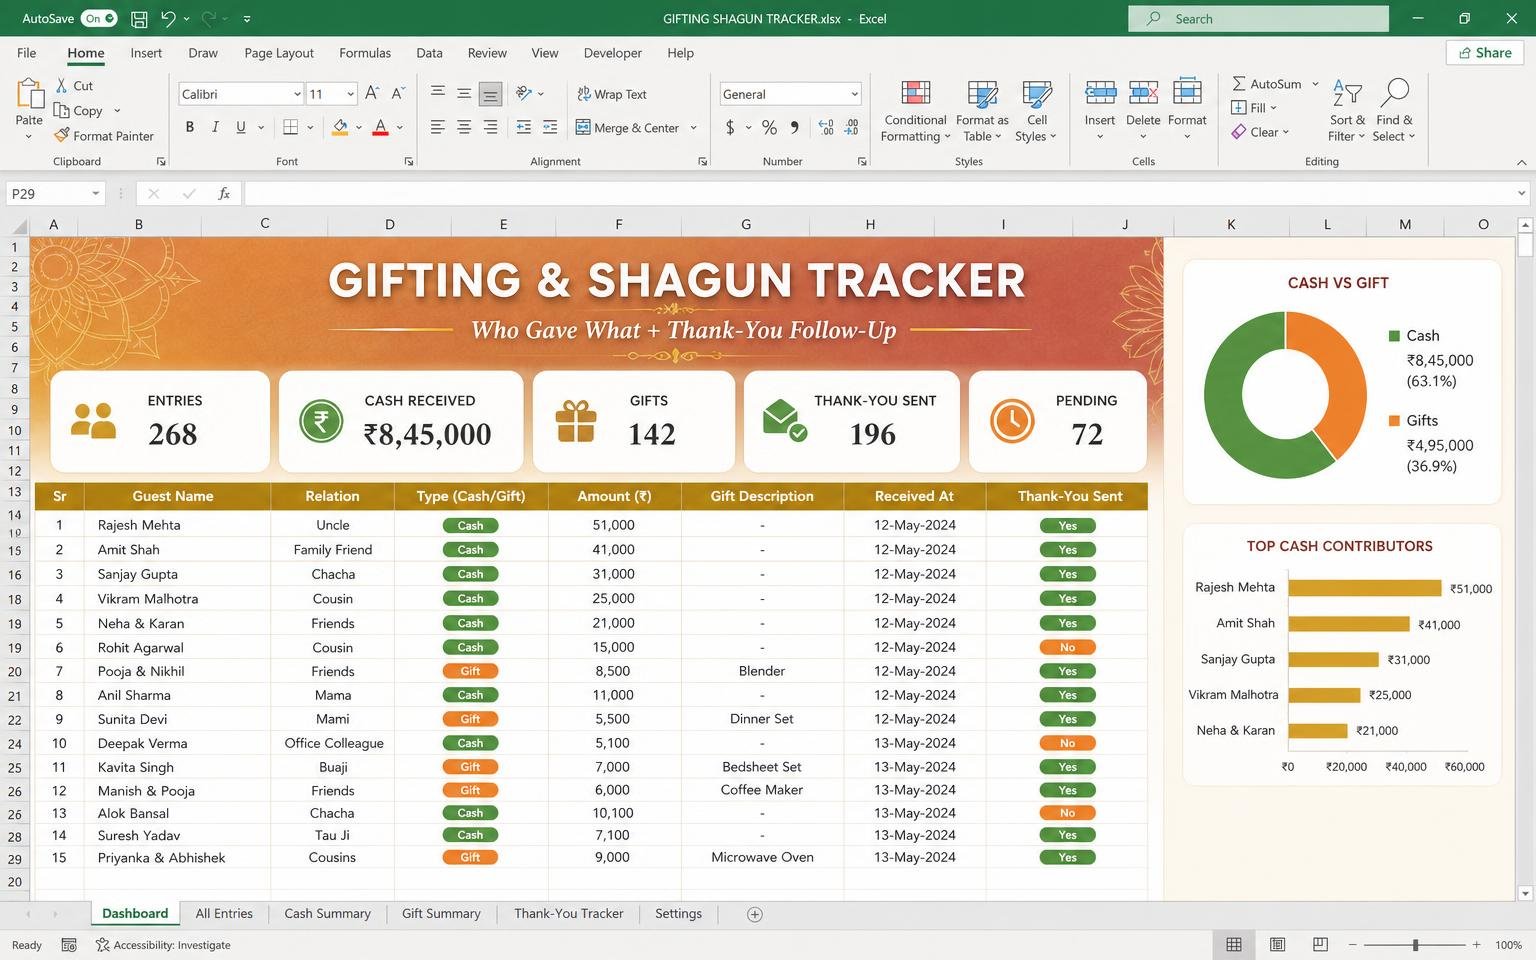Open the Borders dropdown arrow
This screenshot has width=1536, height=960.
(310, 127)
